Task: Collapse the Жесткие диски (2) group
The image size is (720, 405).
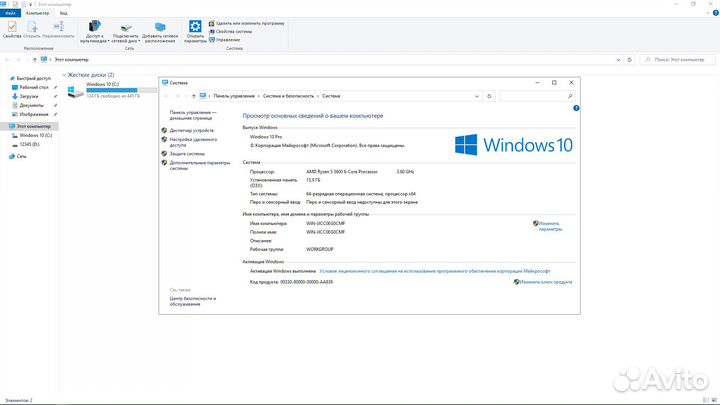Action: [64, 75]
